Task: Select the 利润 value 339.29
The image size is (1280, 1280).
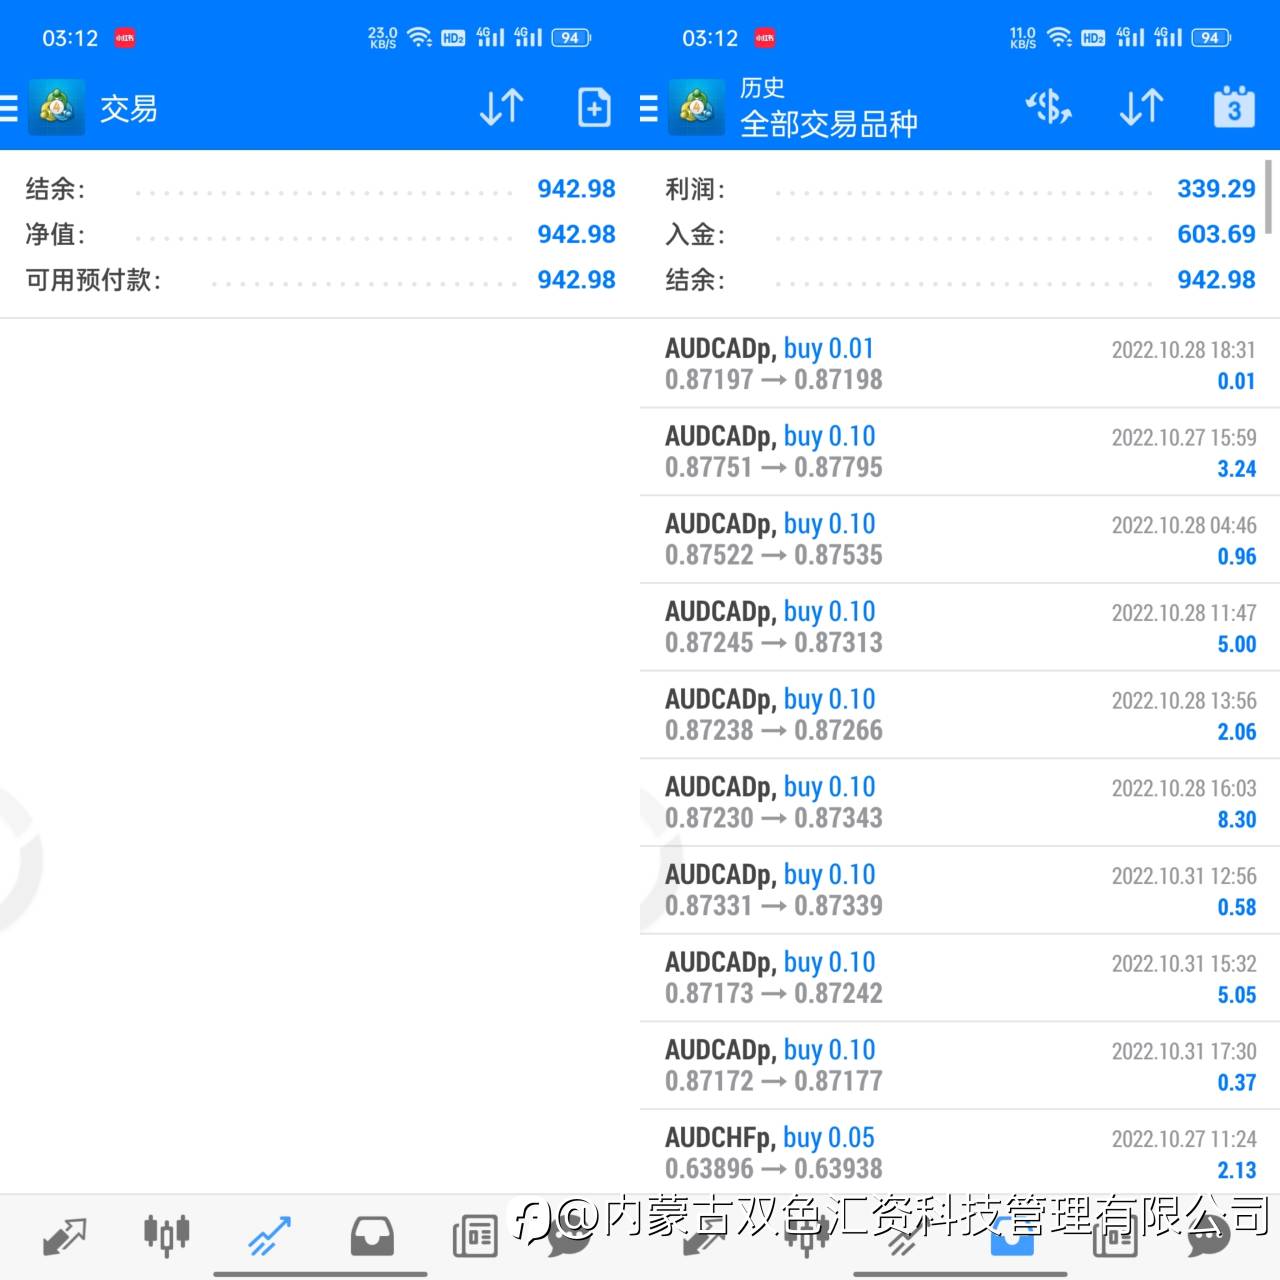Action: click(x=1216, y=189)
